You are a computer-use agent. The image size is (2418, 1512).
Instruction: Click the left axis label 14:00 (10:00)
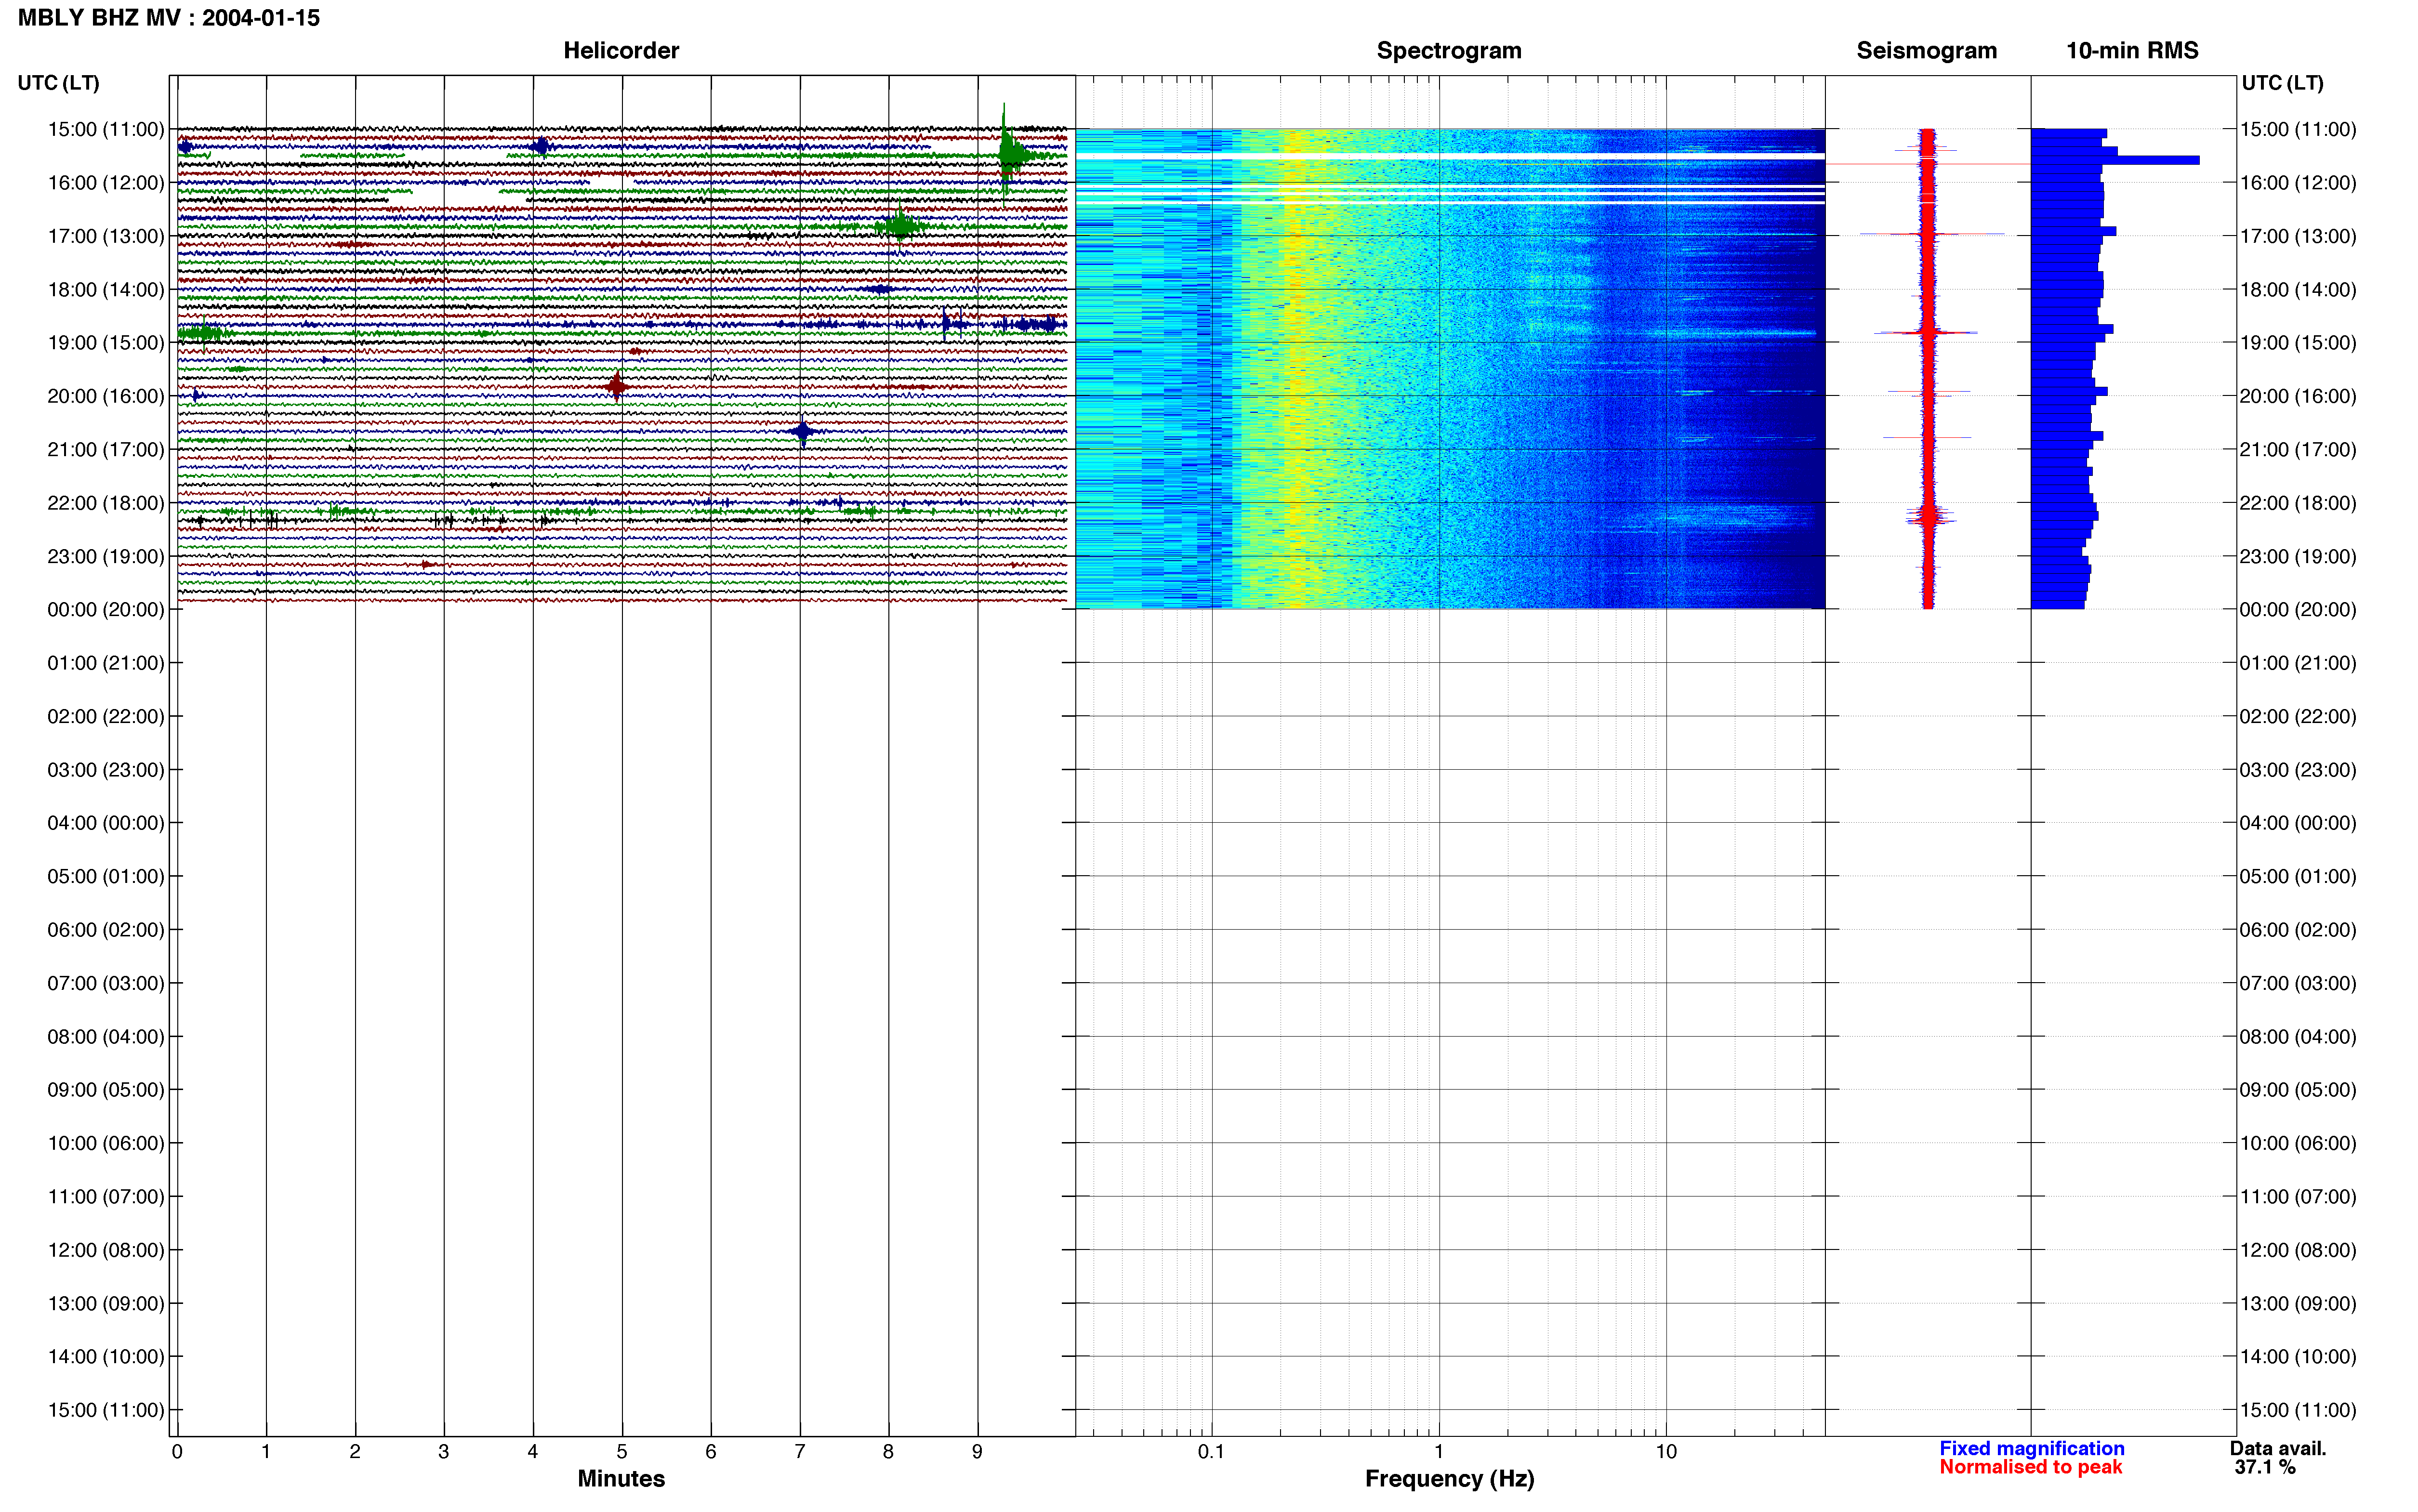pyautogui.click(x=106, y=1357)
